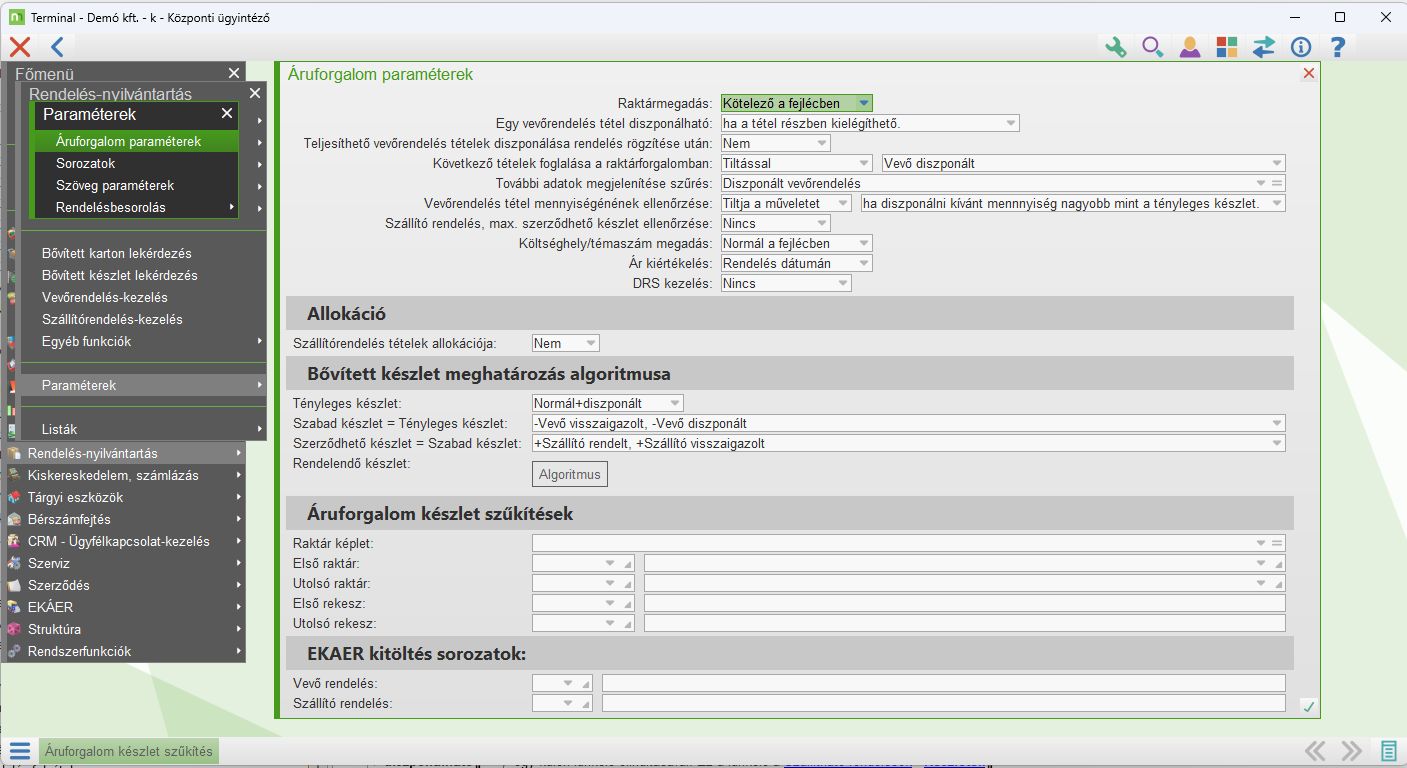Click the green wrench settings icon

1115,47
